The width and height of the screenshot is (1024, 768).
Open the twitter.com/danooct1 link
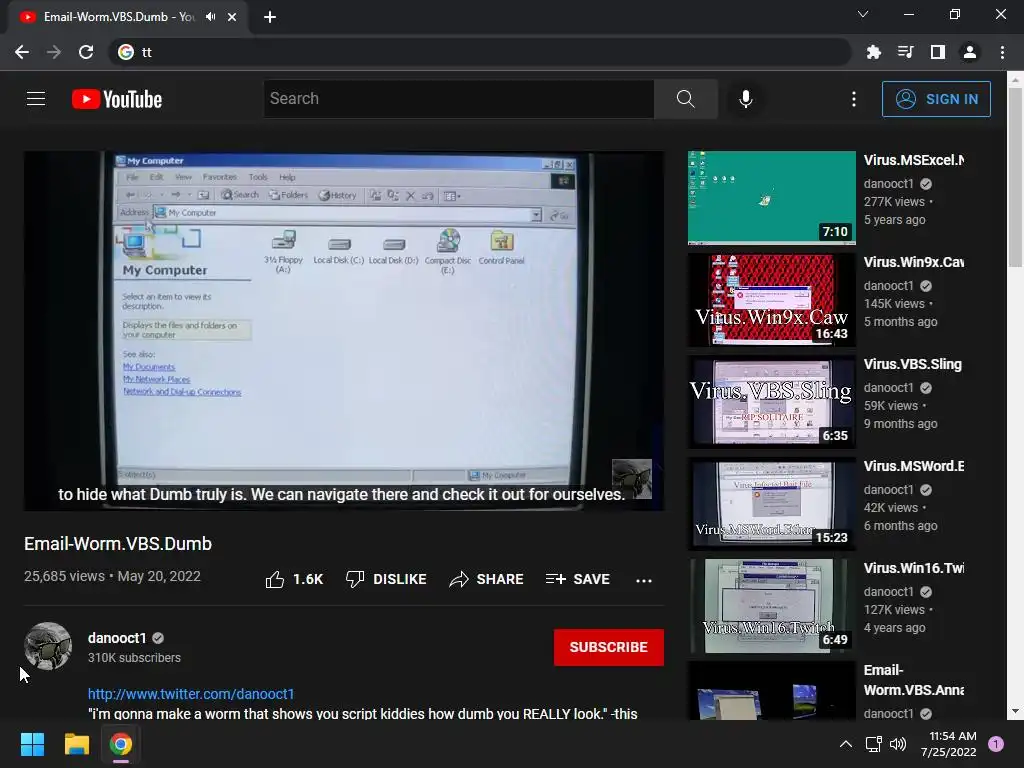[191, 694]
